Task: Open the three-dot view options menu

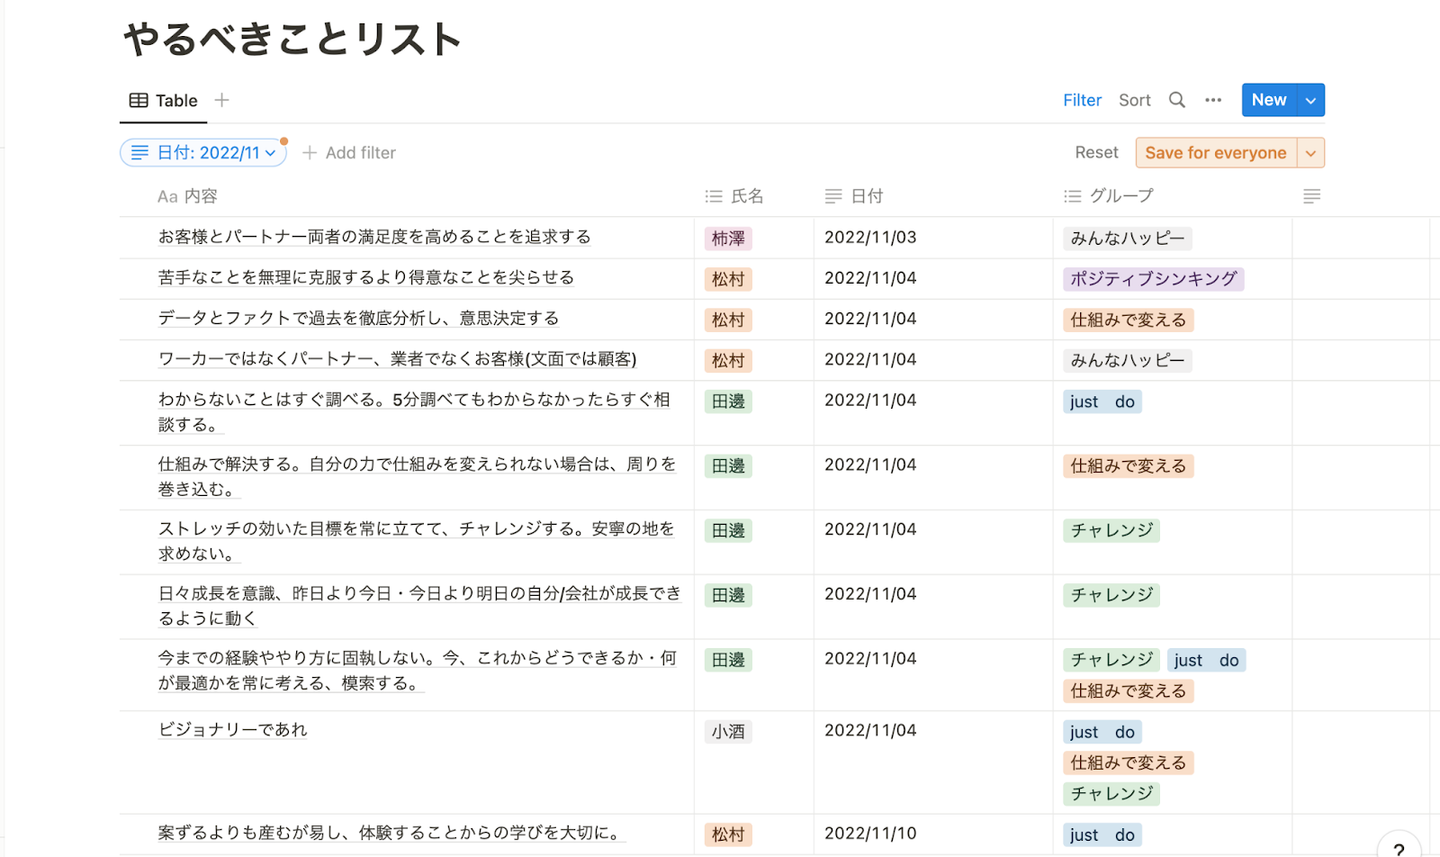Action: (x=1213, y=100)
